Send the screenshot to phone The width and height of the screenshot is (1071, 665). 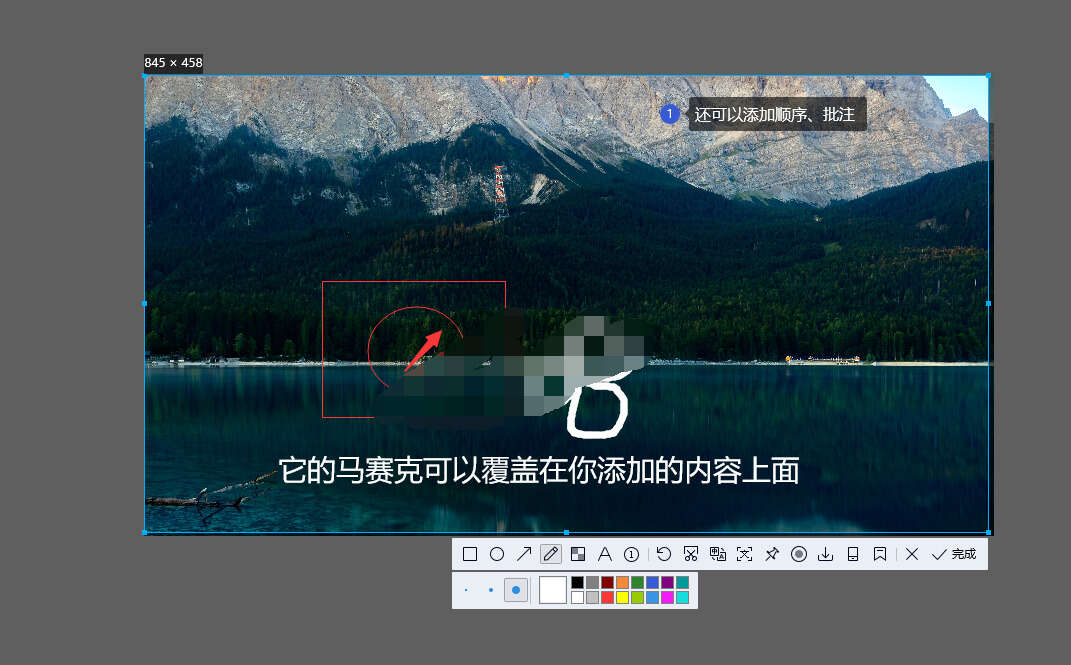click(852, 554)
